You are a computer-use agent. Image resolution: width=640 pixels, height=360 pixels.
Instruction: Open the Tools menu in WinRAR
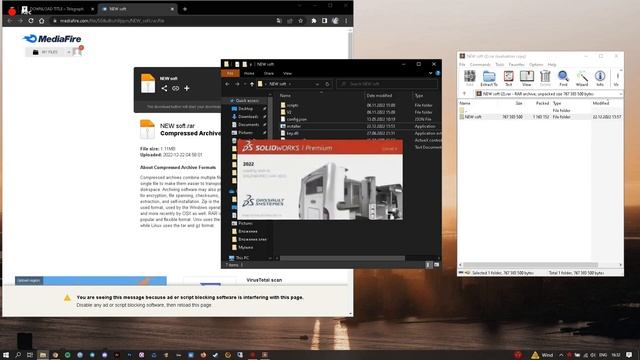point(500,64)
